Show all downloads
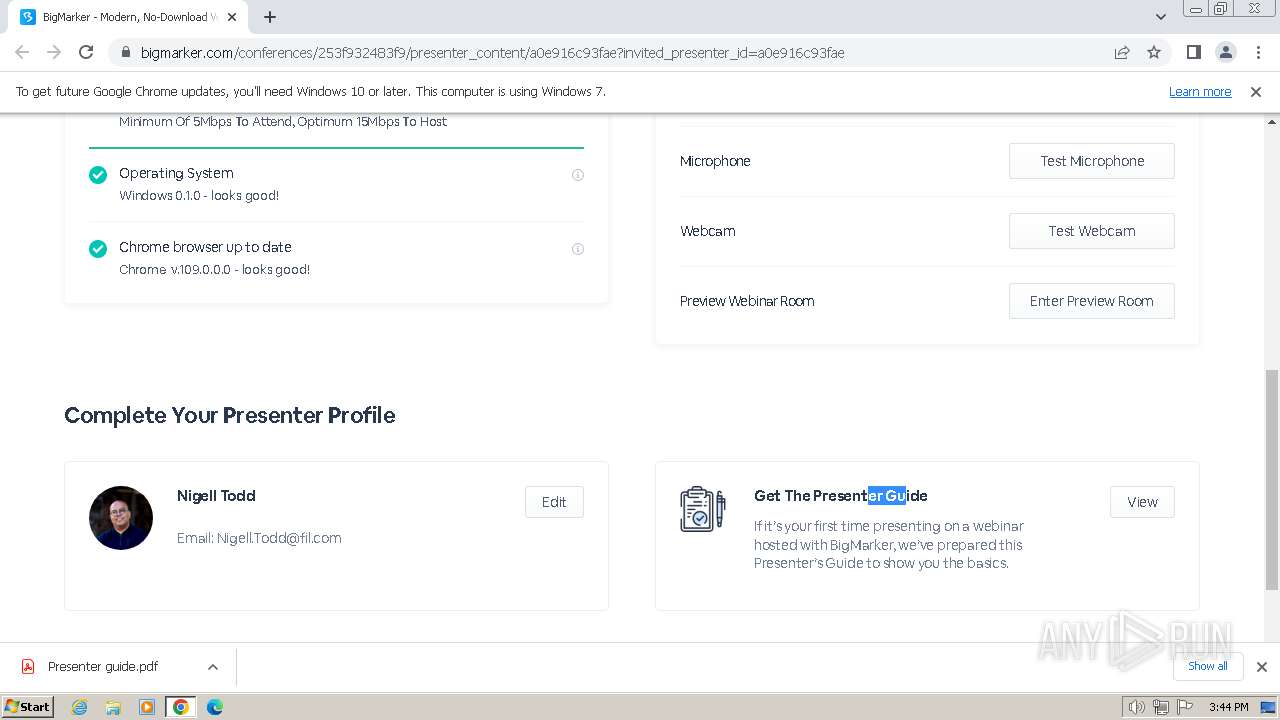Viewport: 1280px width, 720px height. (x=1208, y=666)
